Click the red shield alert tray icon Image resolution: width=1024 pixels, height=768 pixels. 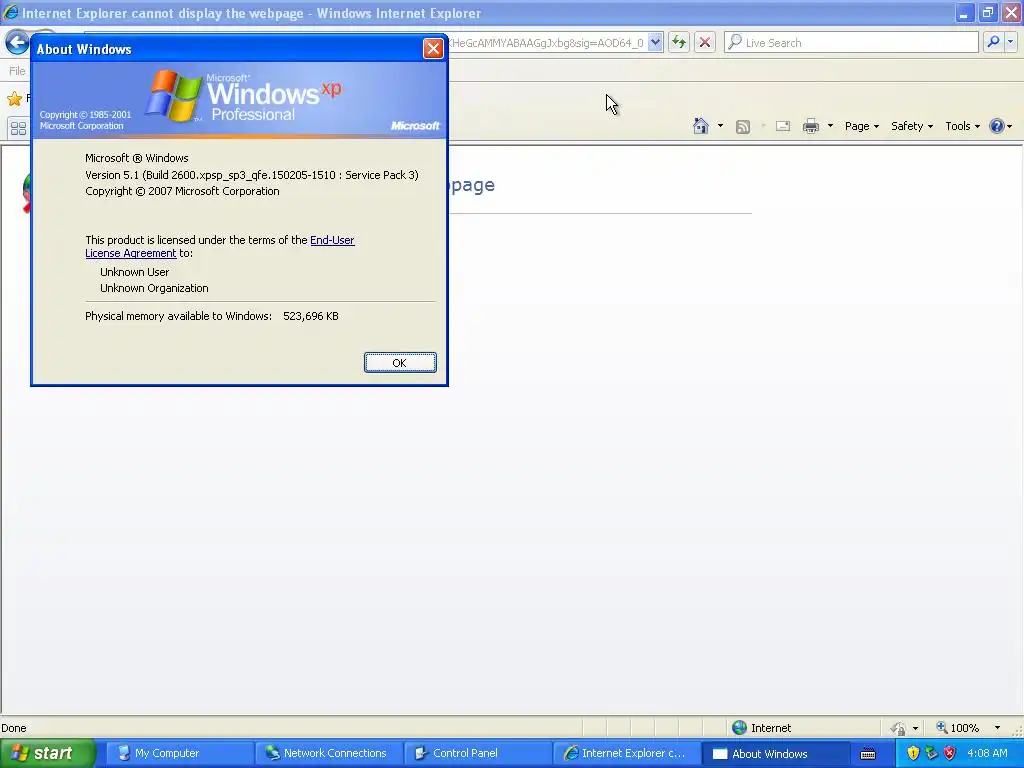point(950,754)
